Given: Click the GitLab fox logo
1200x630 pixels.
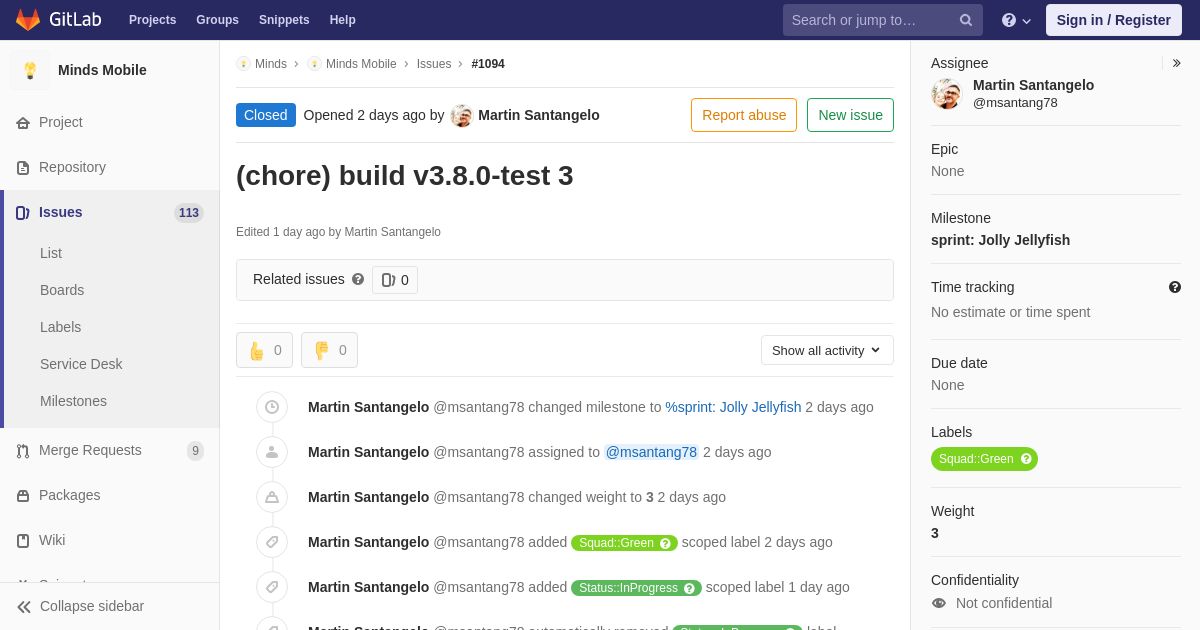Looking at the screenshot, I should 28,20.
